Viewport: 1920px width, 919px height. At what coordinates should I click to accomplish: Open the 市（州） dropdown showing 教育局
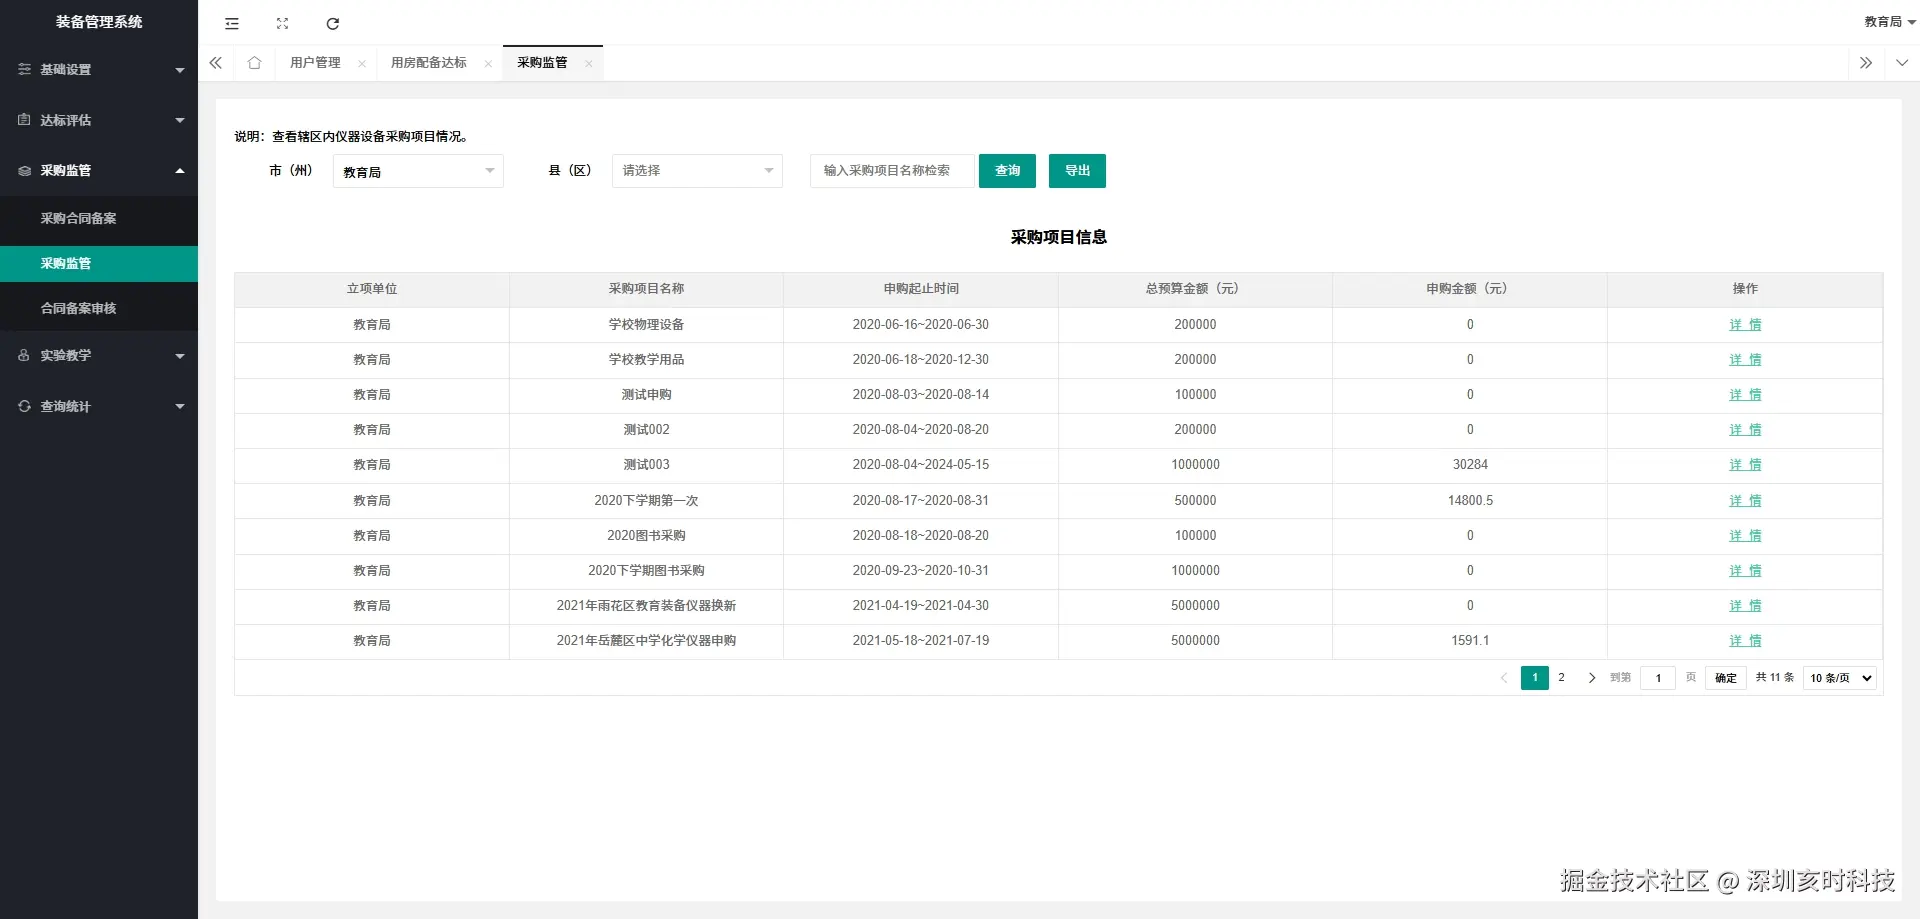(418, 171)
